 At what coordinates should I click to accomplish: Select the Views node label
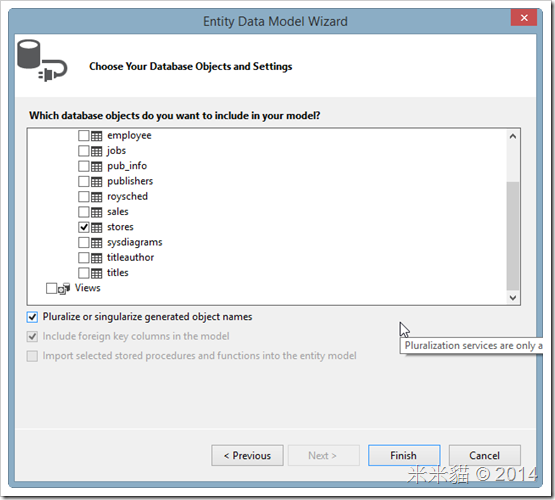87,288
